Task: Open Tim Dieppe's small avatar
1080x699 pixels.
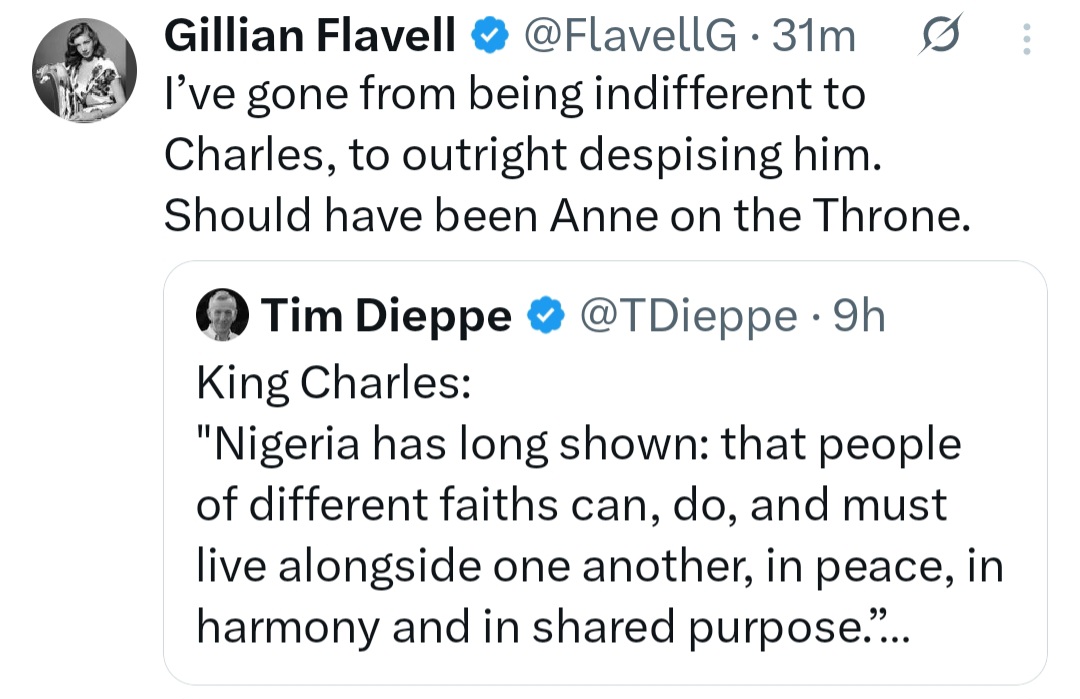Action: coord(223,316)
